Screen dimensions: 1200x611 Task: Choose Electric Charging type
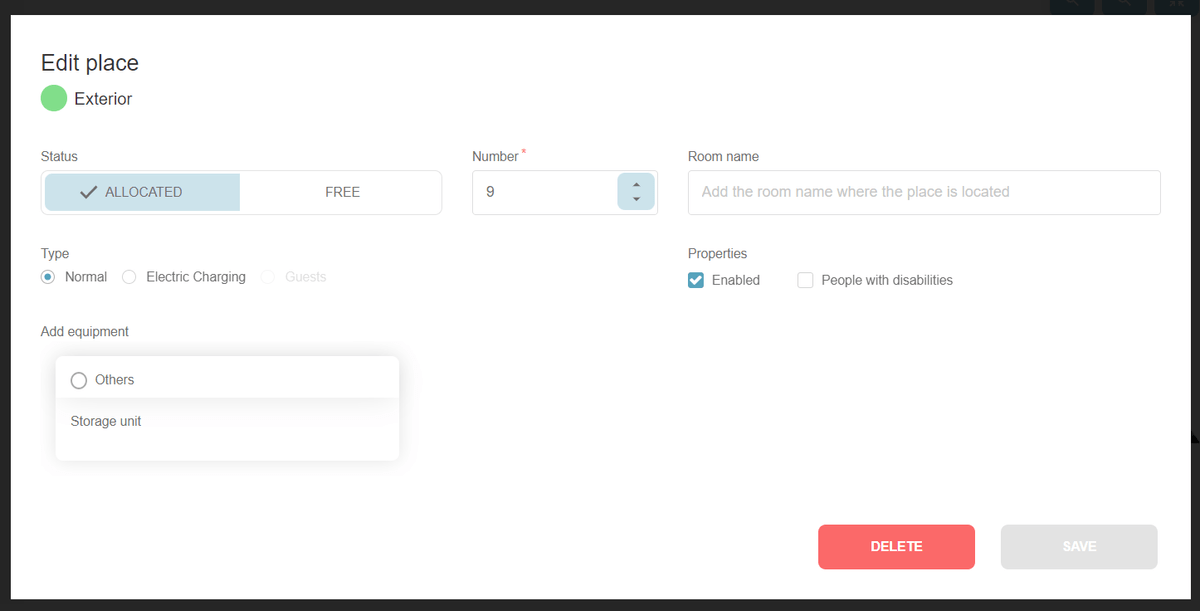pyautogui.click(x=129, y=277)
